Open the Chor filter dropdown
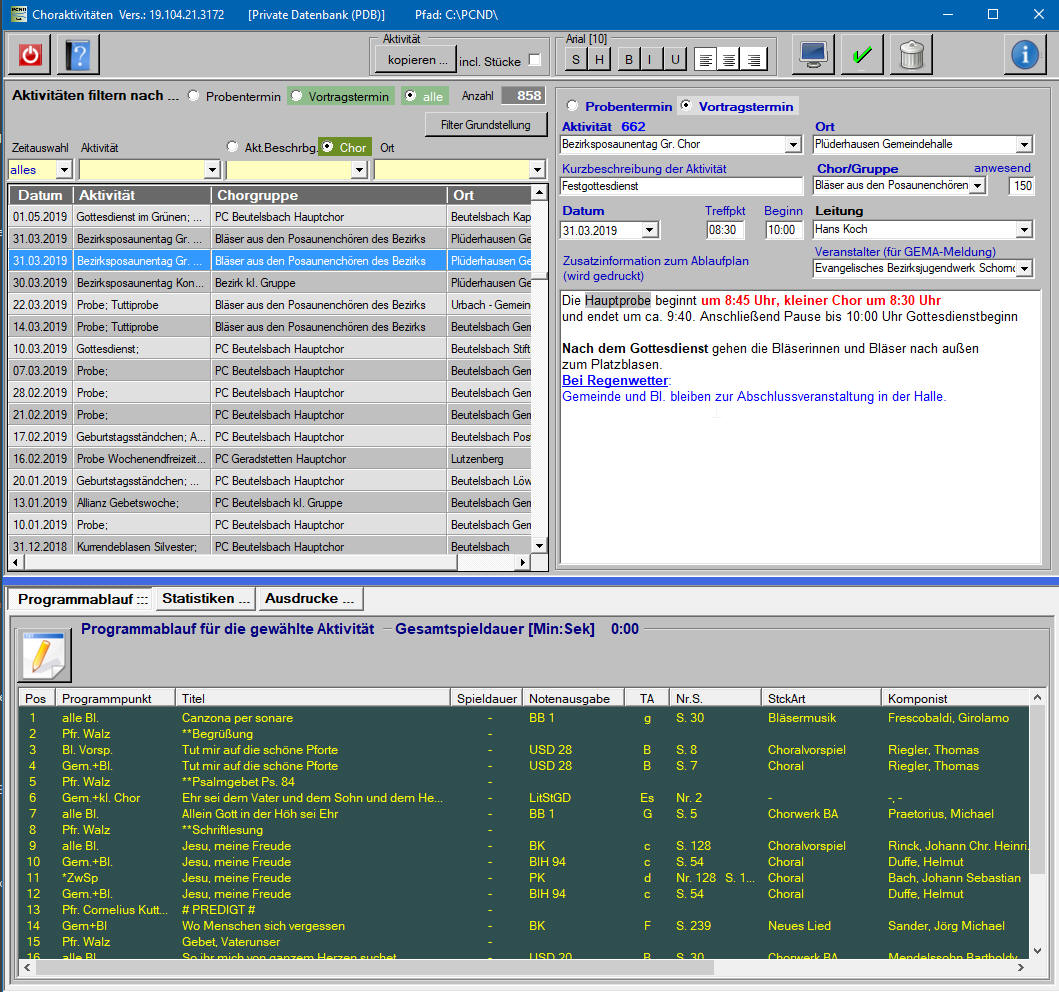Screen dimensions: 1059x992 tap(359, 169)
